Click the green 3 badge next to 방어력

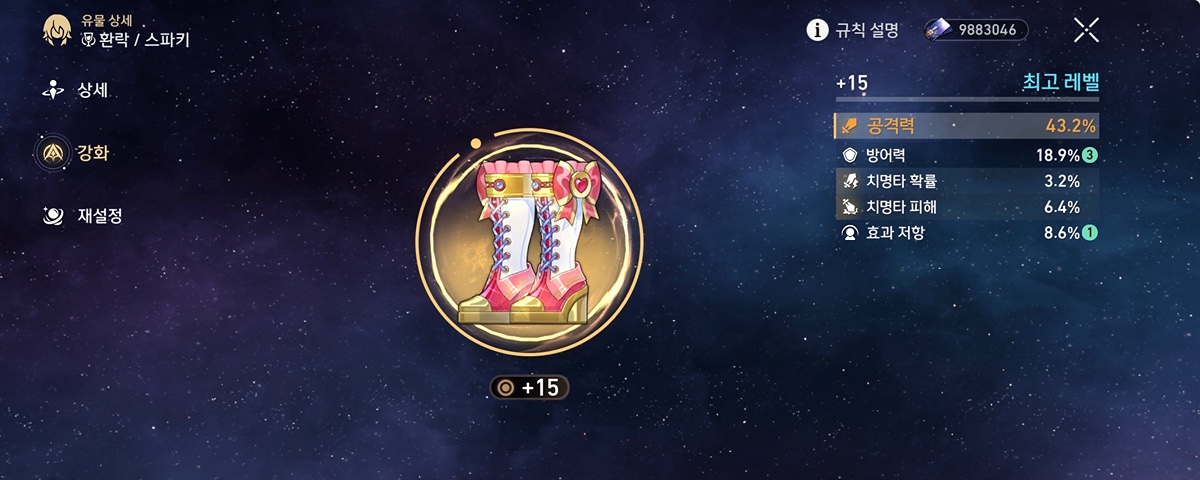[1090, 156]
